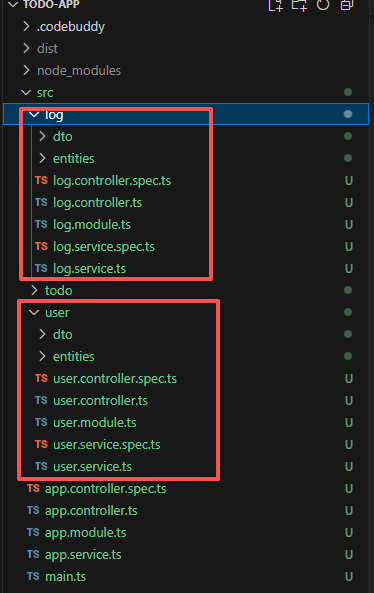Click the status dot on the selected log row

pyautogui.click(x=348, y=114)
